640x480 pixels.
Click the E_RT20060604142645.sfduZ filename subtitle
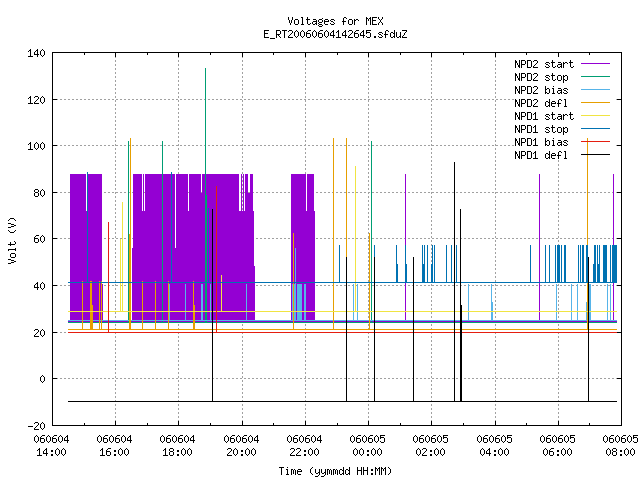[335, 34]
